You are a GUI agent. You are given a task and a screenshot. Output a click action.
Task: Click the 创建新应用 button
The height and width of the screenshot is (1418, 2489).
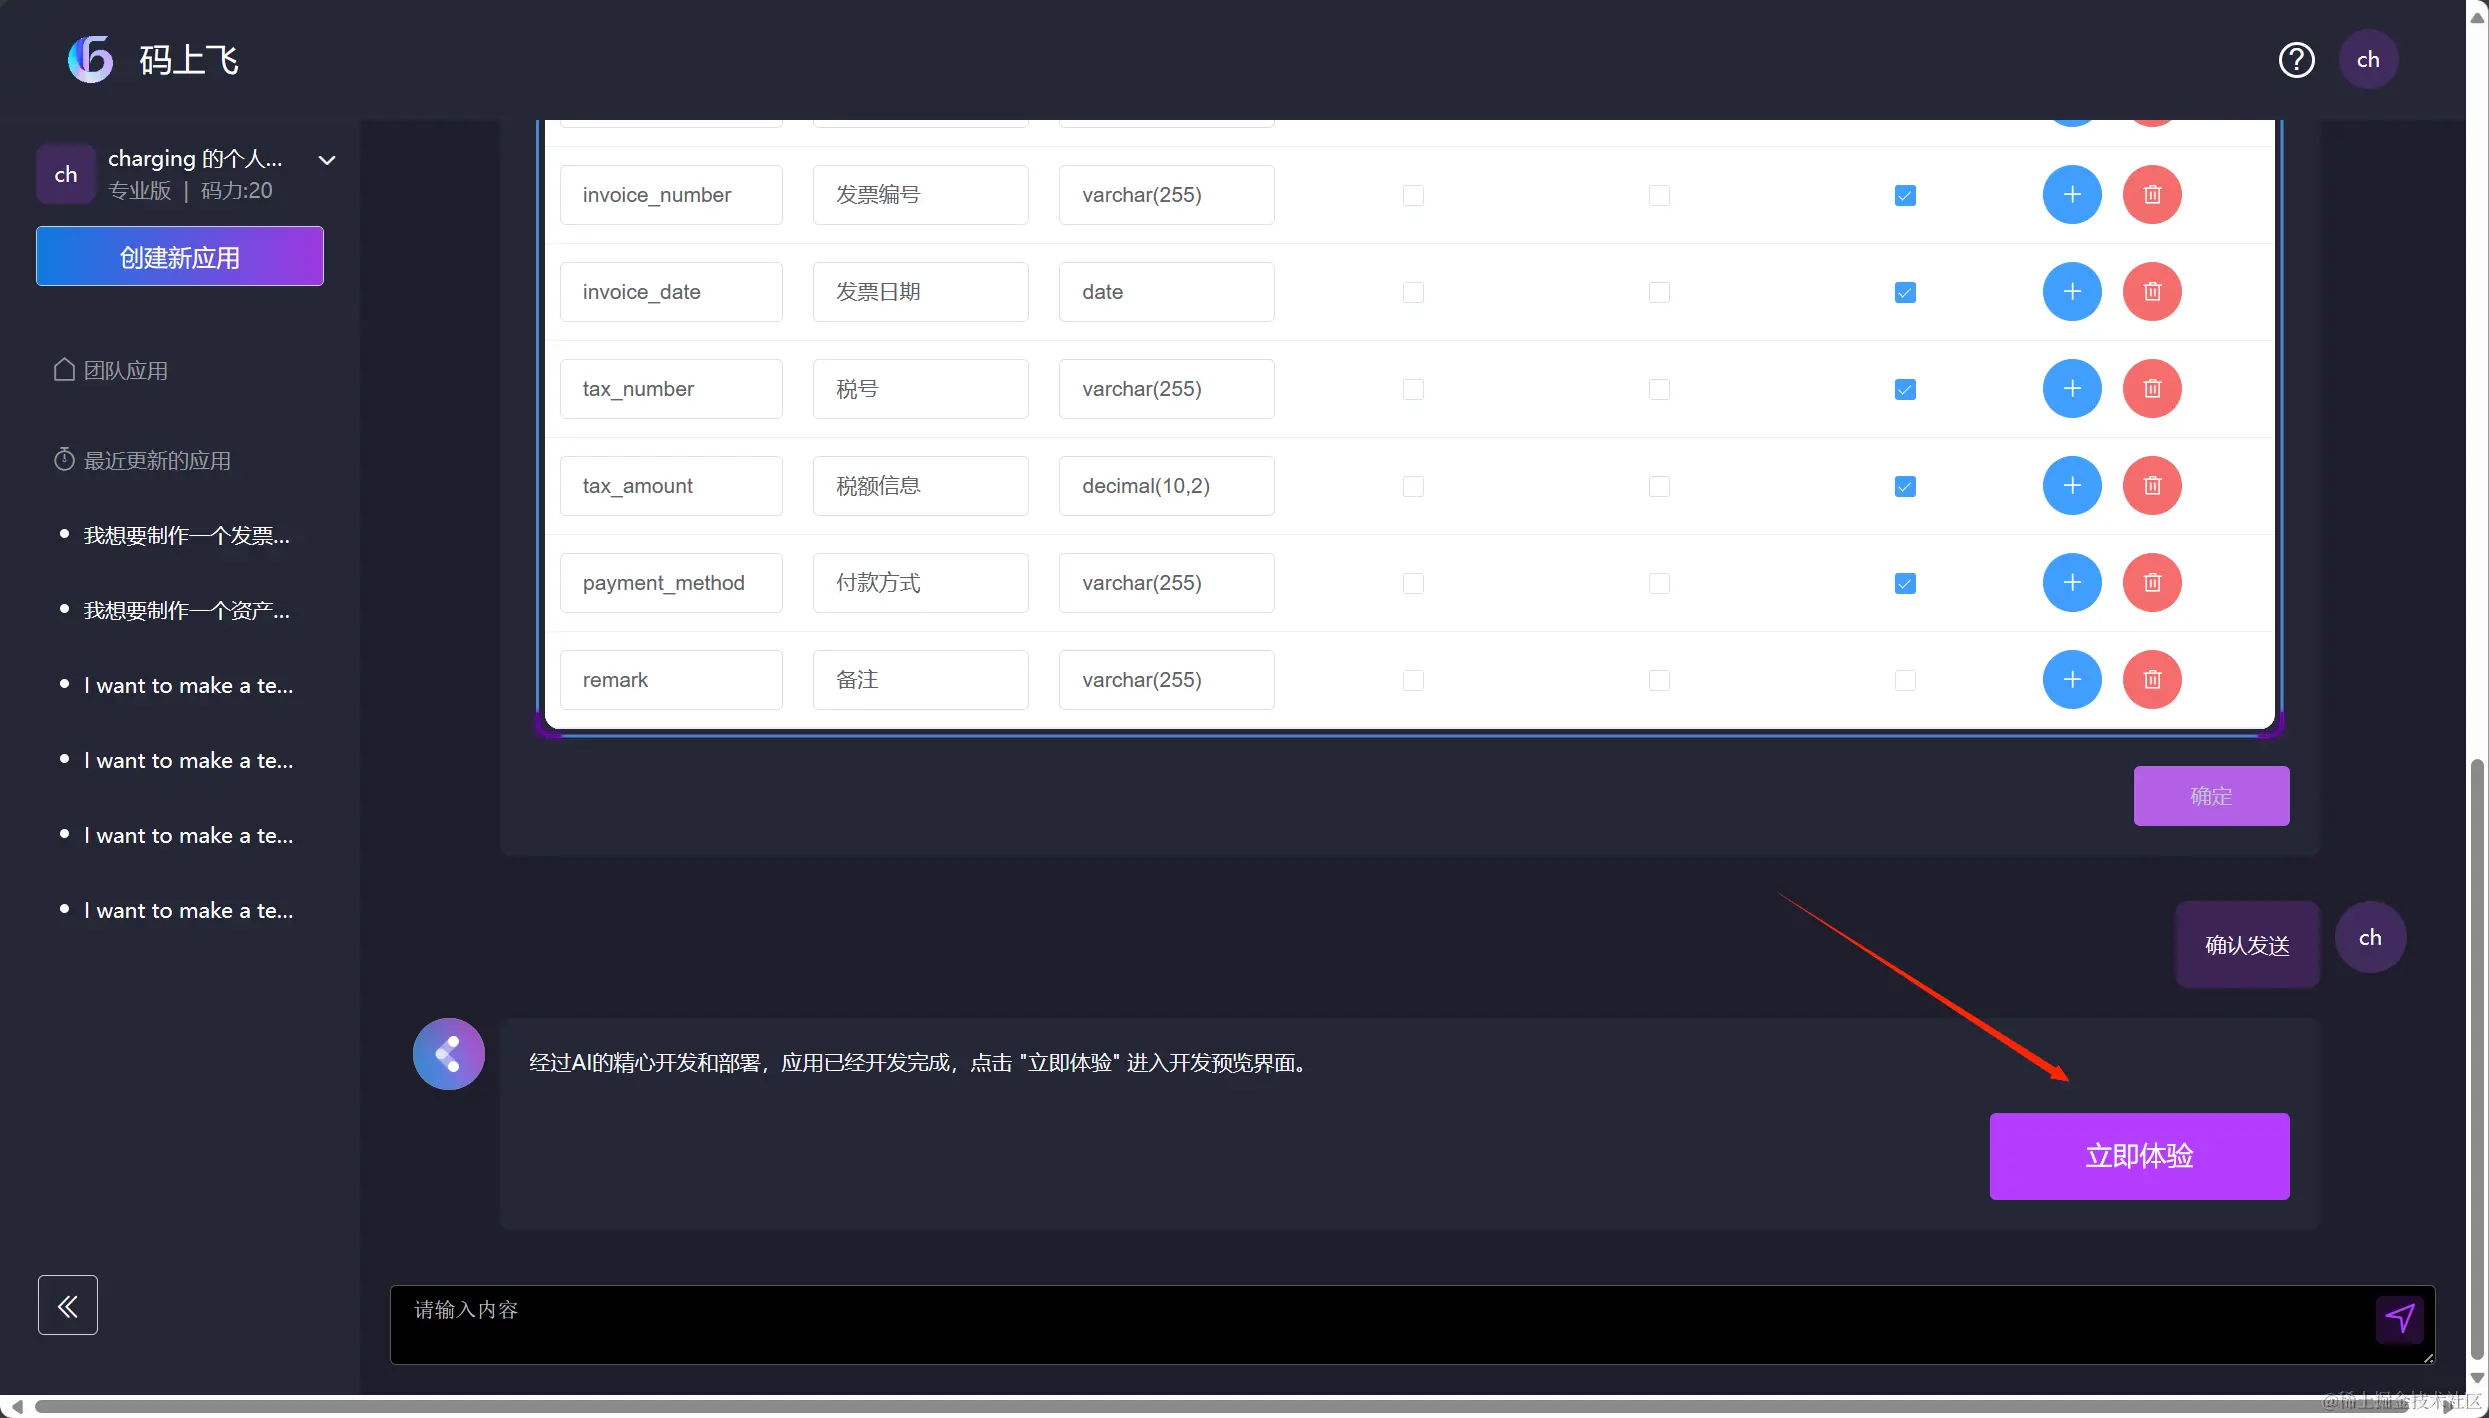[x=180, y=257]
